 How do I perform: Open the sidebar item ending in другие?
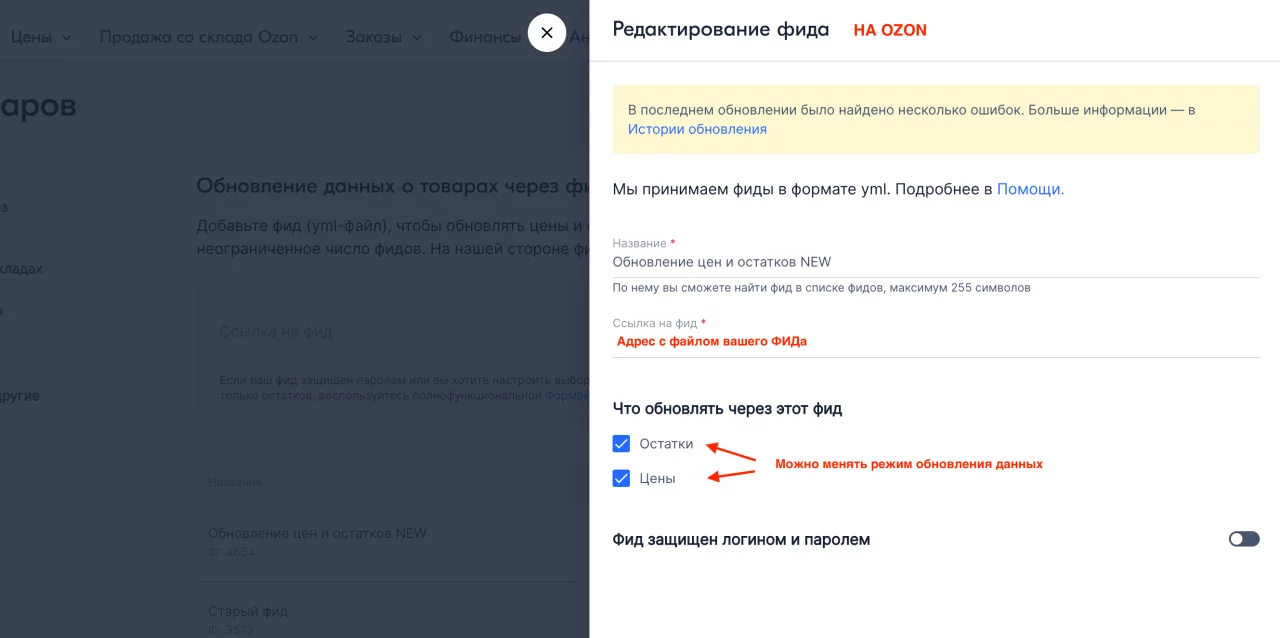[x=20, y=395]
